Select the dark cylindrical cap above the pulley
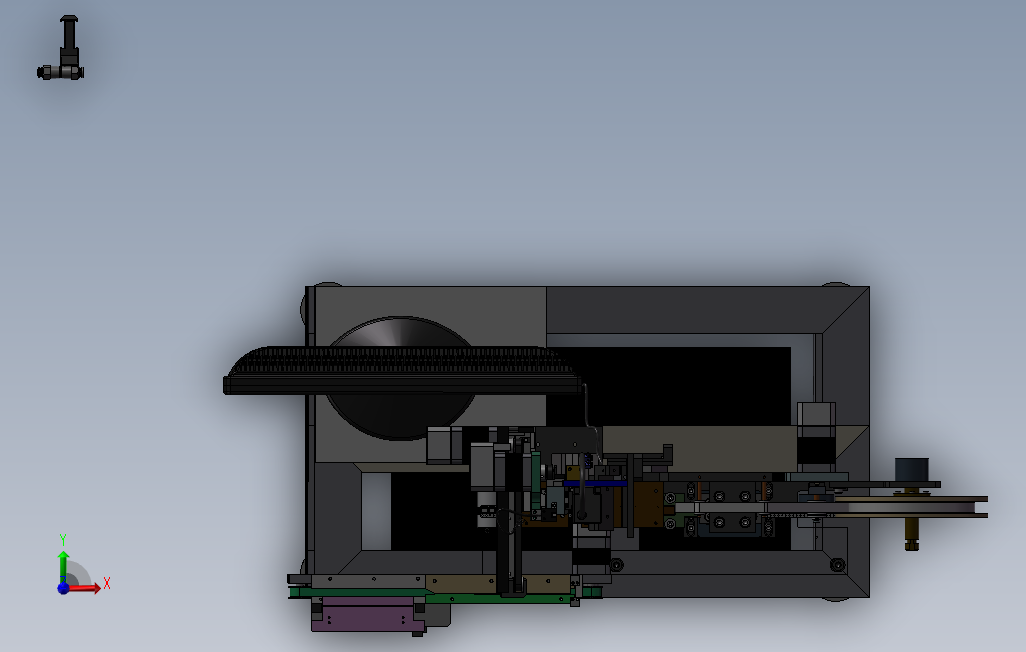The image size is (1026, 652). 911,470
